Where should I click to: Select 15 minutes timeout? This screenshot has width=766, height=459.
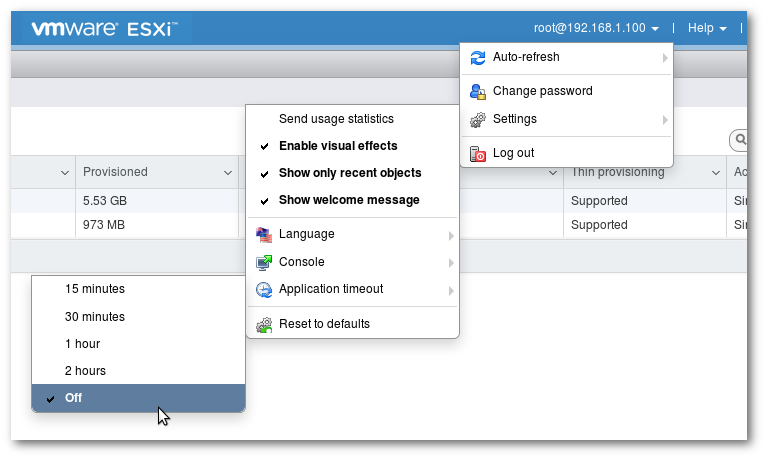pos(95,289)
